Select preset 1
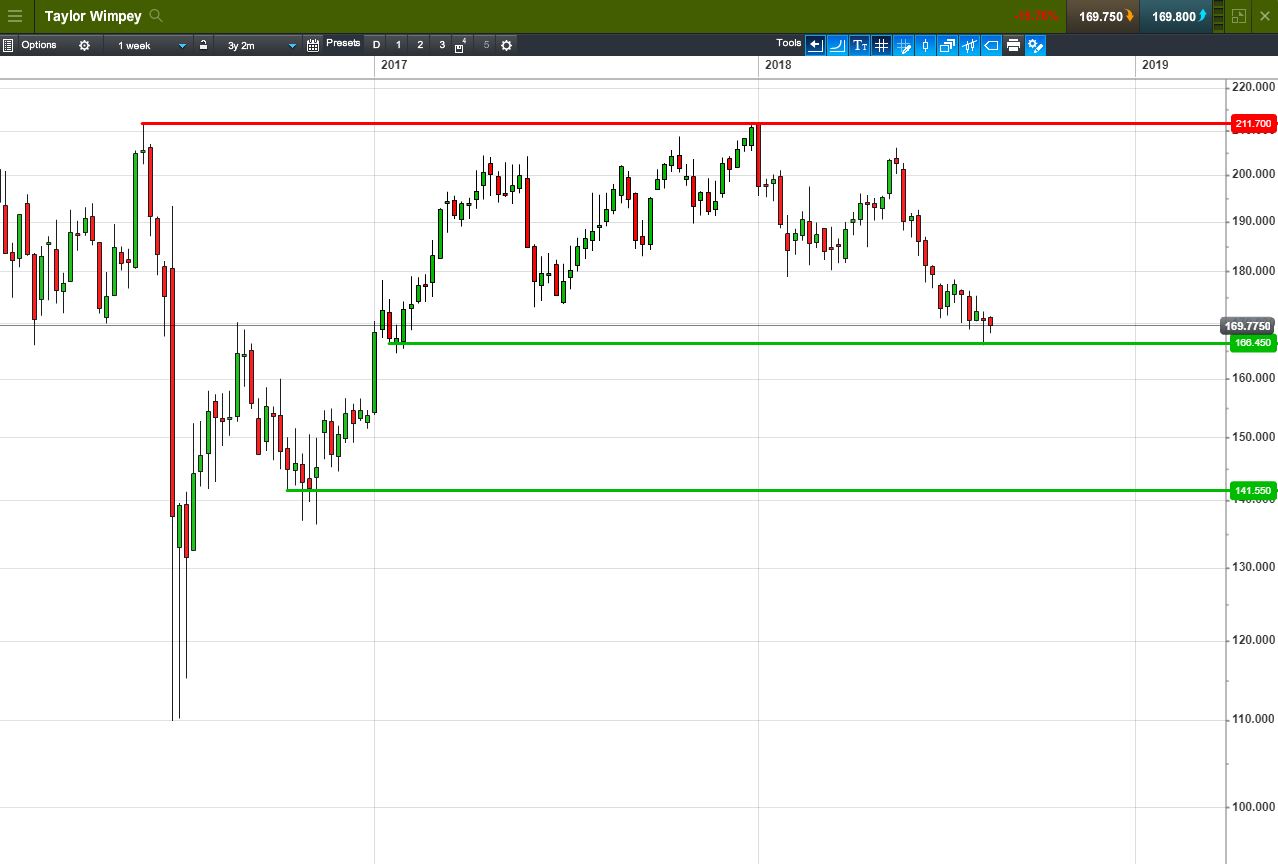Image resolution: width=1278 pixels, height=864 pixels. (398, 45)
